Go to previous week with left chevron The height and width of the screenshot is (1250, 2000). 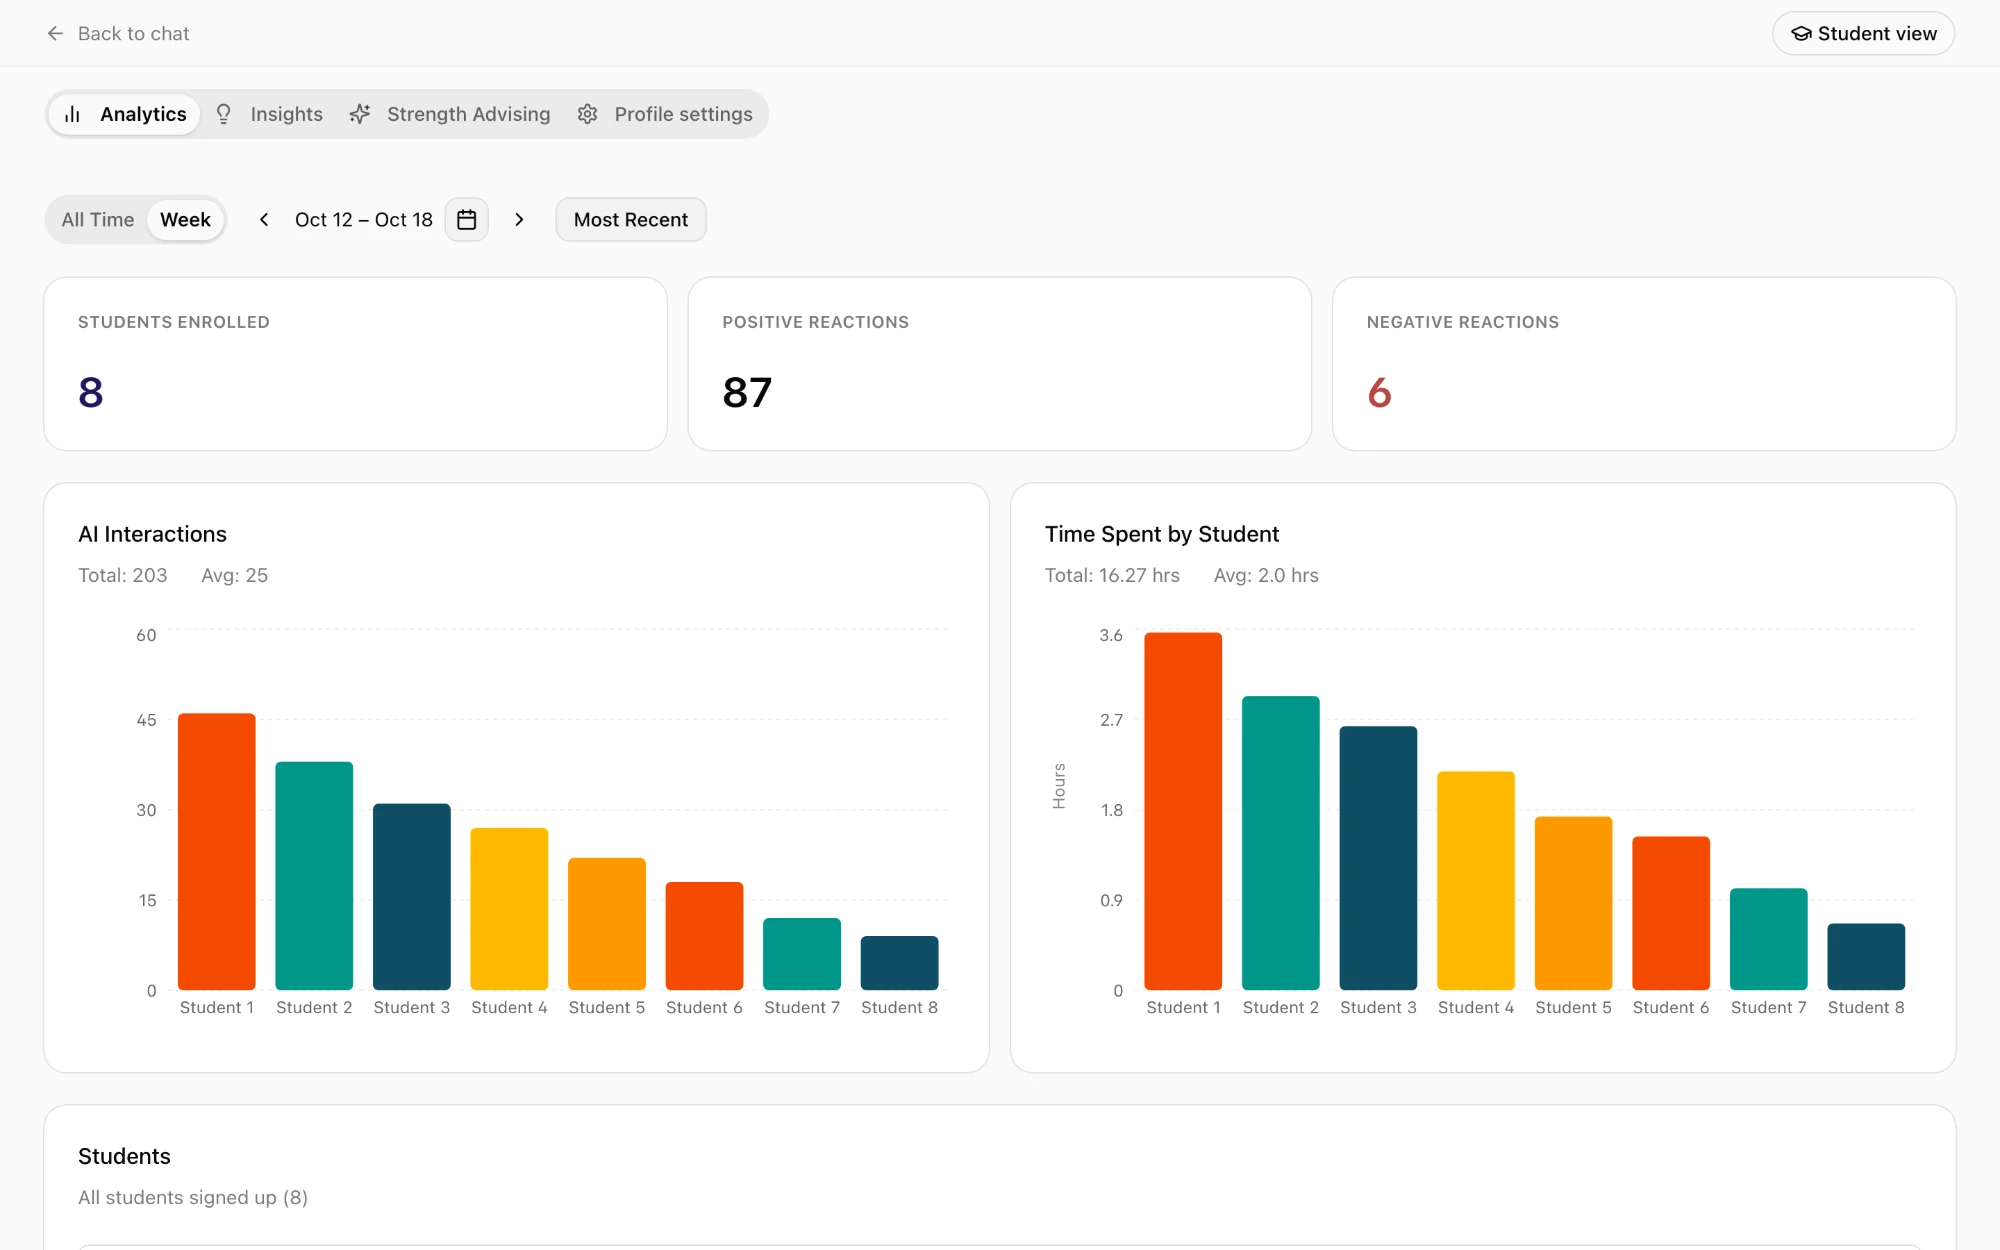point(264,220)
